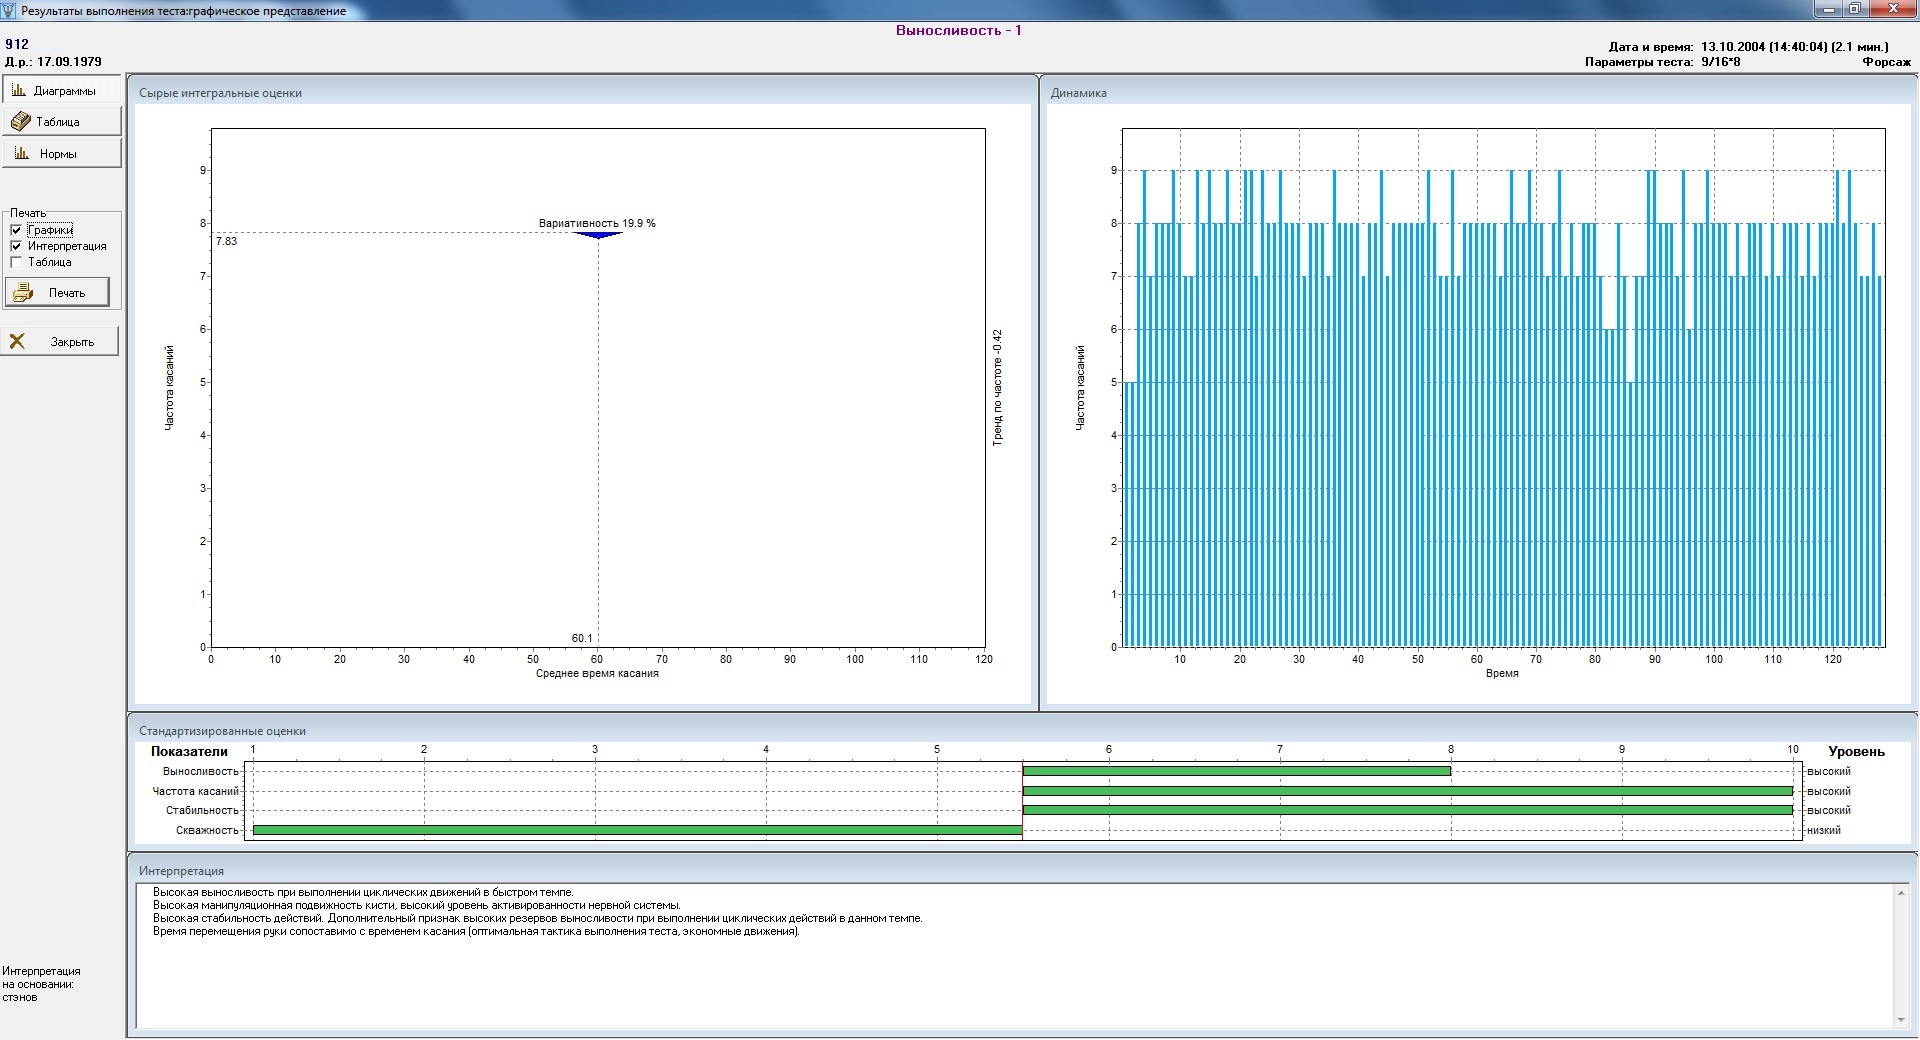Uncheck the Графики print checkbox
Viewport: 1920px width, 1040px height.
[16, 230]
